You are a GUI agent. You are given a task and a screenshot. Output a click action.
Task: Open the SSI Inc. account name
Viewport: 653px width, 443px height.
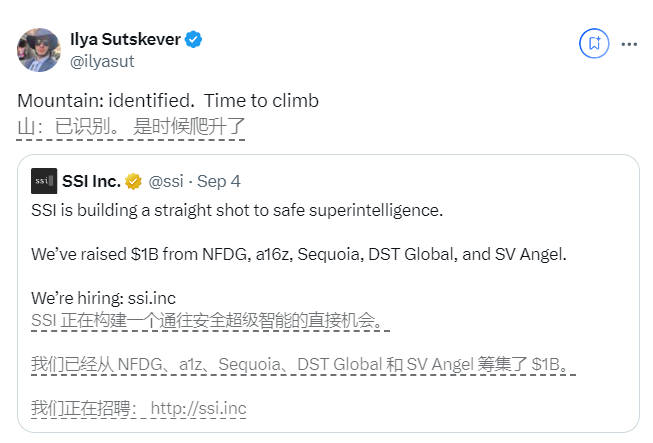click(91, 182)
